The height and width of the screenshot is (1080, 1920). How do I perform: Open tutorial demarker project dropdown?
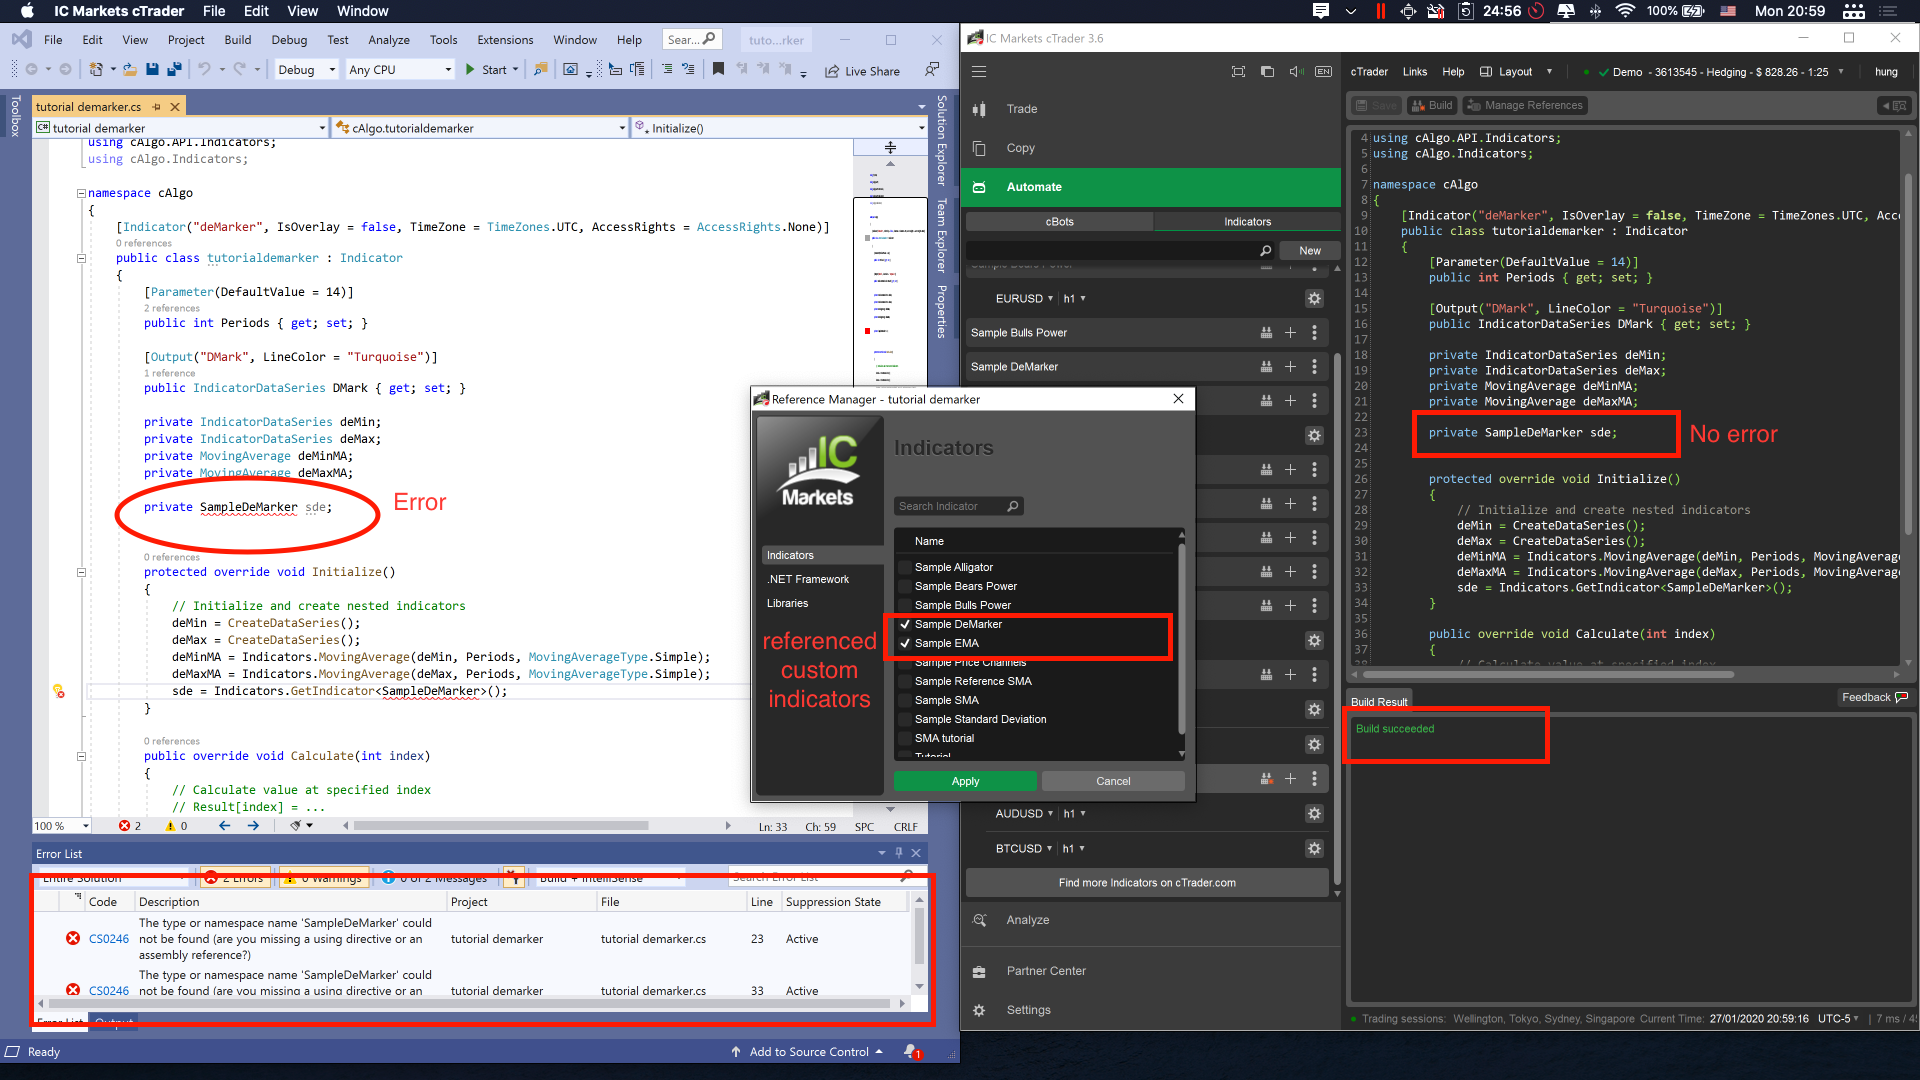181,128
